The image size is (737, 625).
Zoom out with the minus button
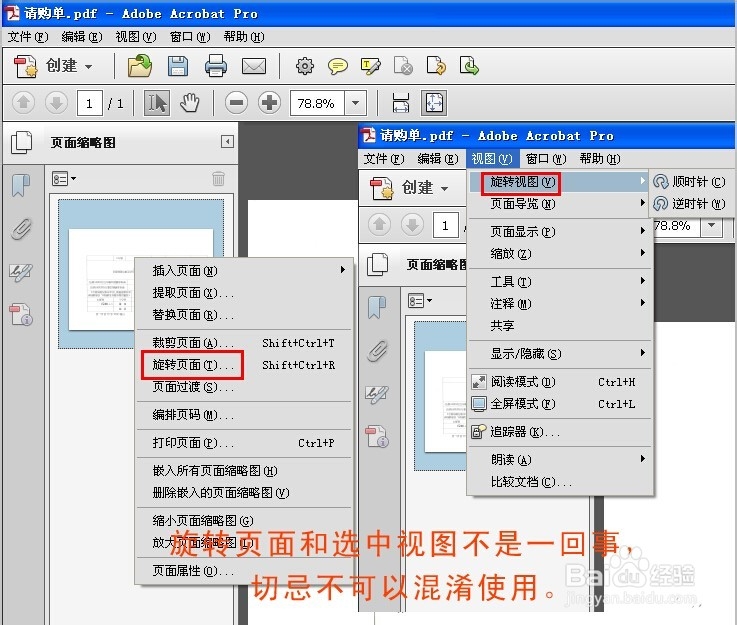pyautogui.click(x=236, y=102)
